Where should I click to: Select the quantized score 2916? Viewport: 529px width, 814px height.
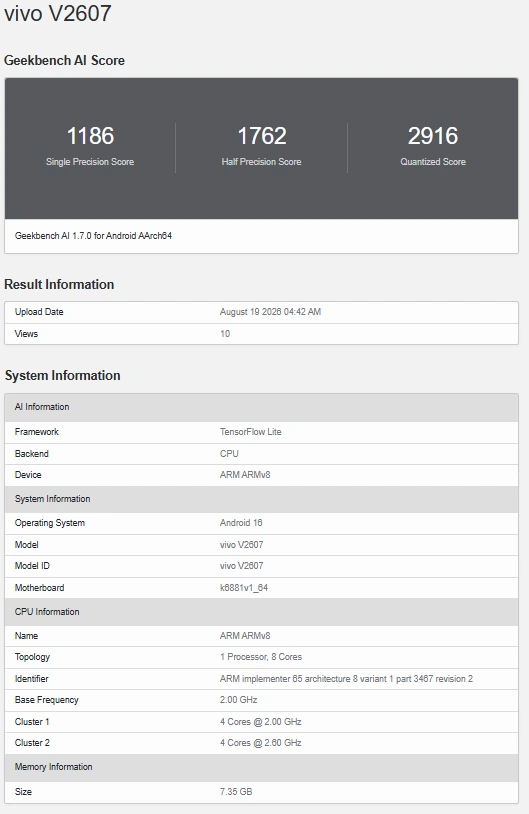[x=433, y=136]
